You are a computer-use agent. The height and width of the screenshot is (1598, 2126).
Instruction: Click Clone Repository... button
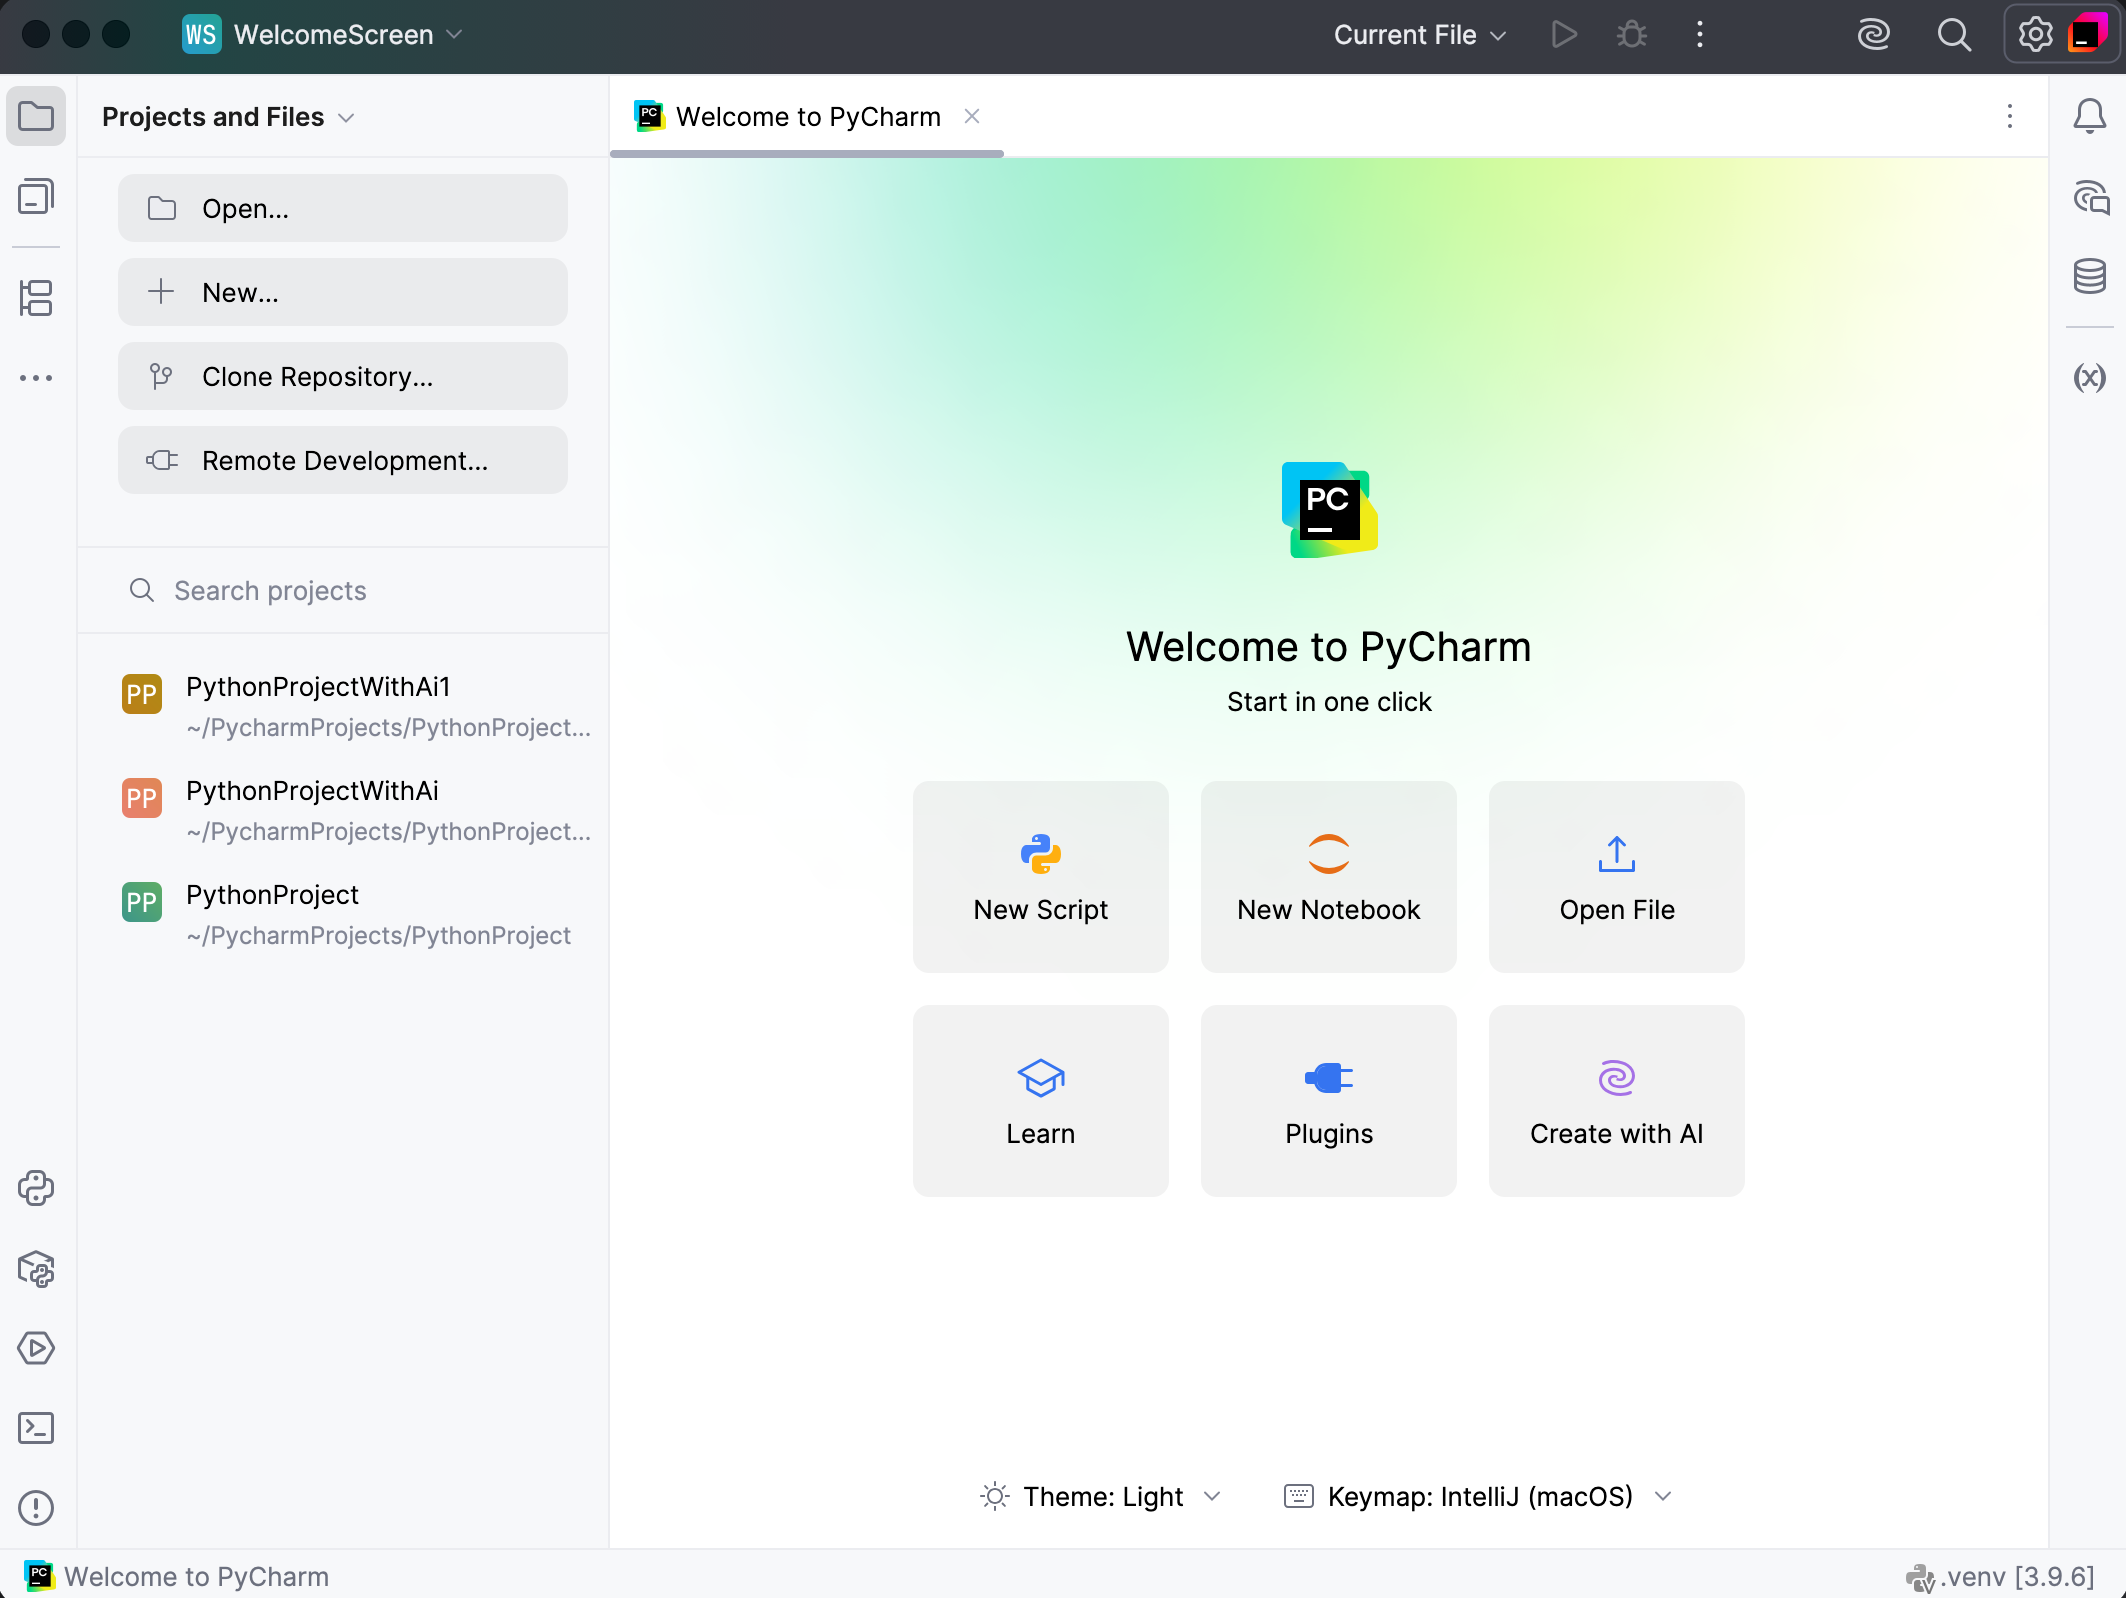[343, 376]
